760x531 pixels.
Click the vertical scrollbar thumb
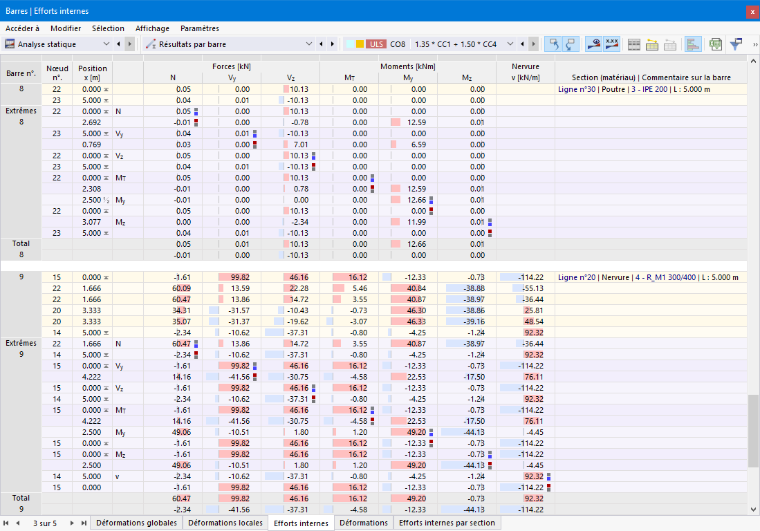[x=753, y=431]
